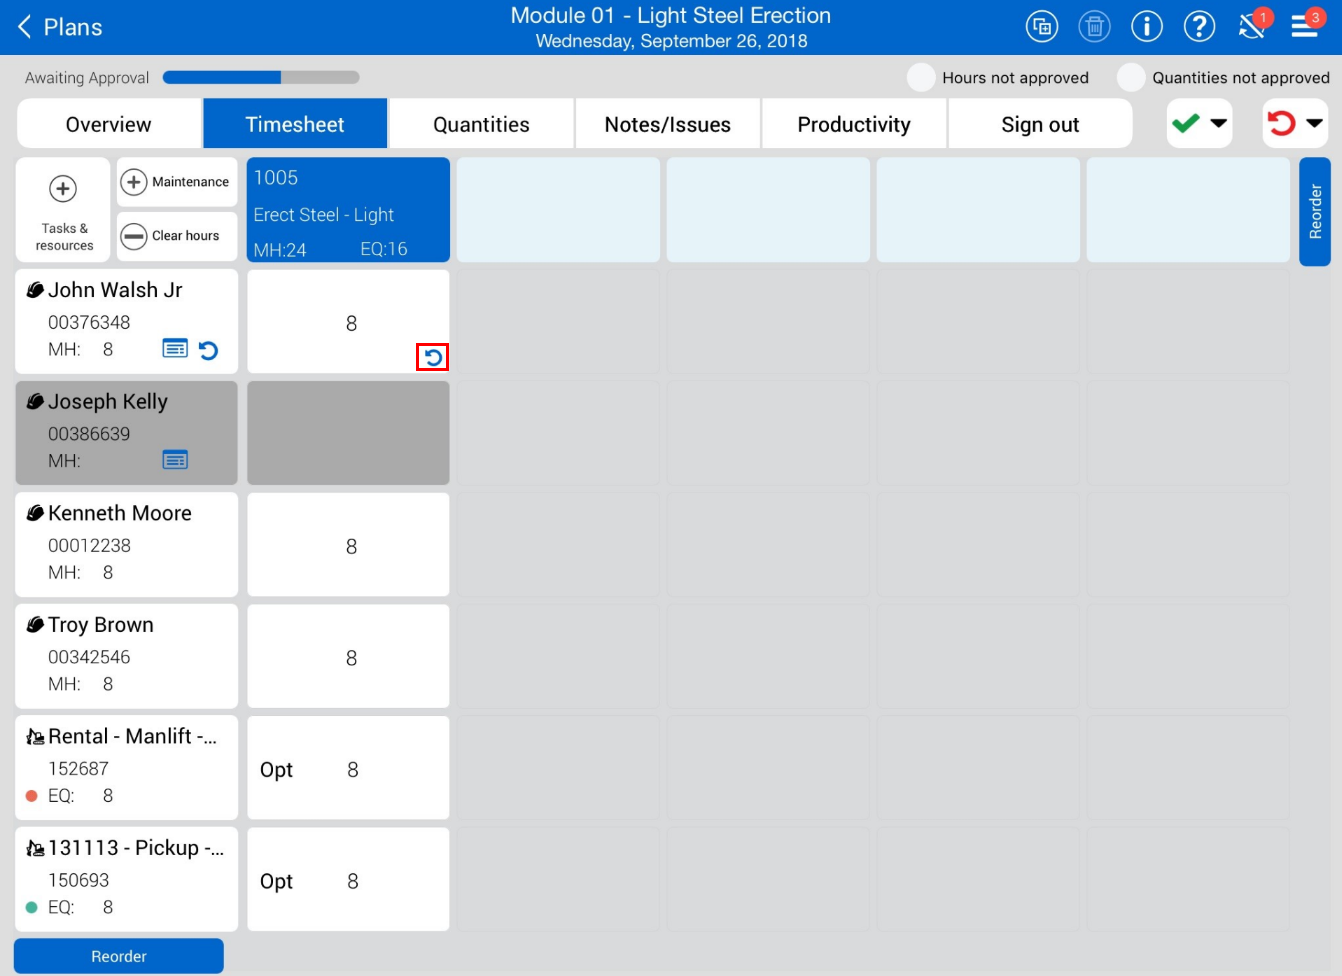This screenshot has width=1342, height=976.
Task: Click the plus icon for Tasks & resources
Action: [63, 188]
